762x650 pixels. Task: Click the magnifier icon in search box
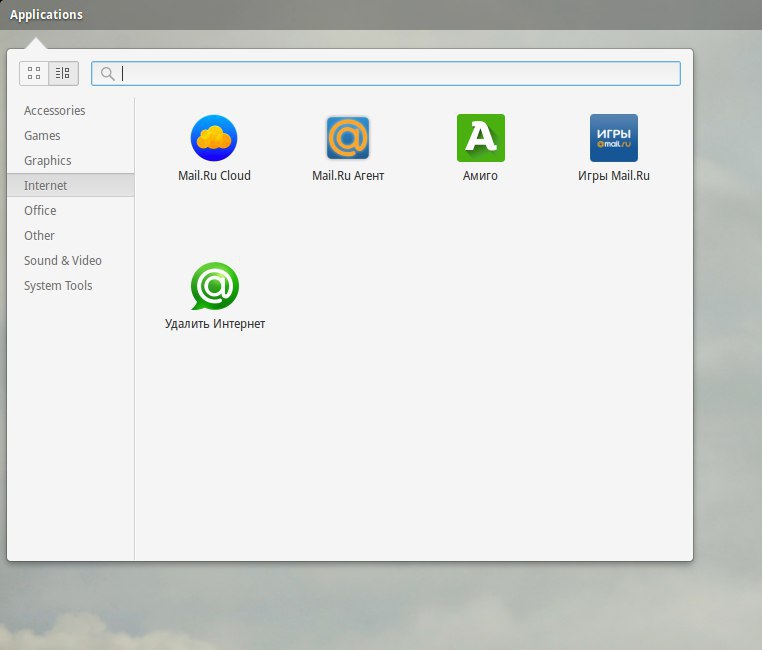click(x=107, y=74)
